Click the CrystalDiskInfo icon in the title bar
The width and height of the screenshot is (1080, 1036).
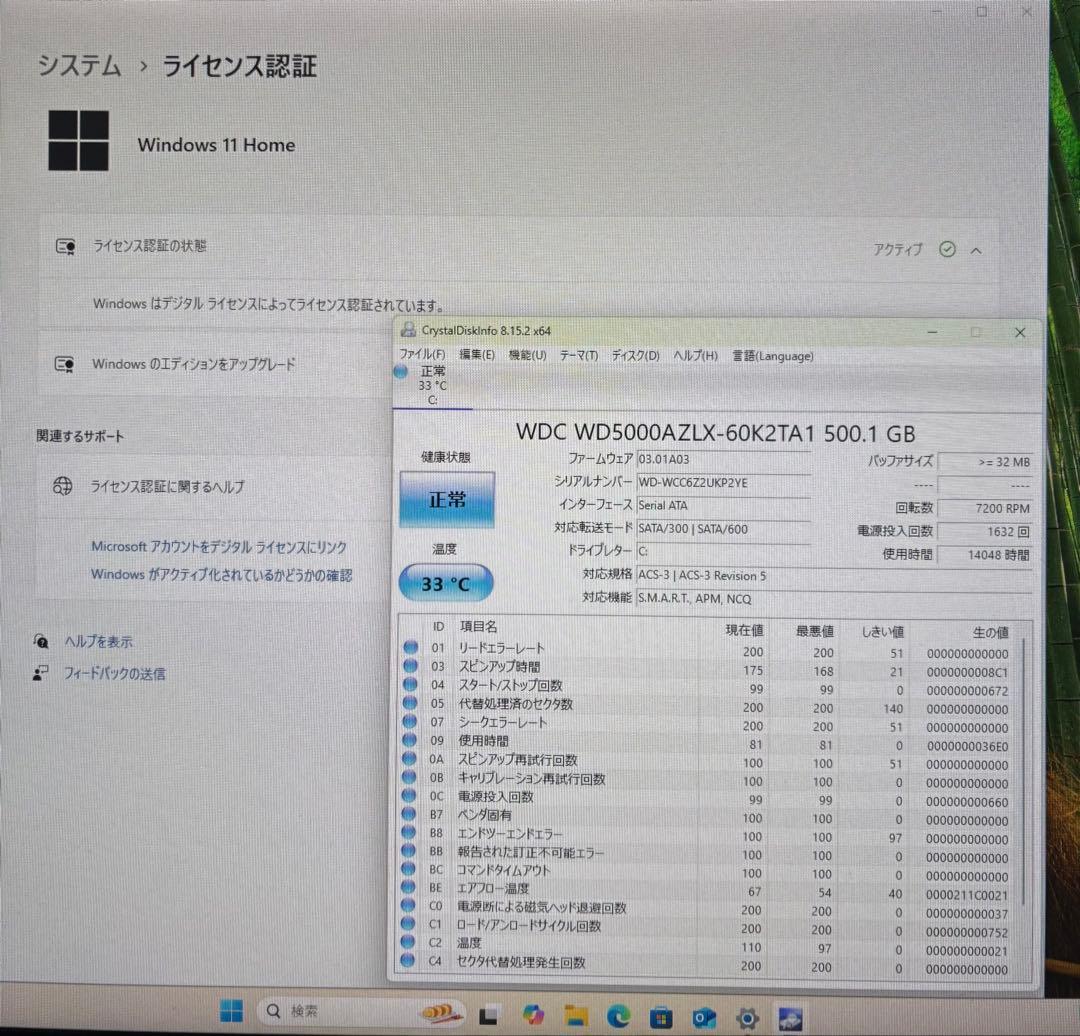click(x=407, y=330)
